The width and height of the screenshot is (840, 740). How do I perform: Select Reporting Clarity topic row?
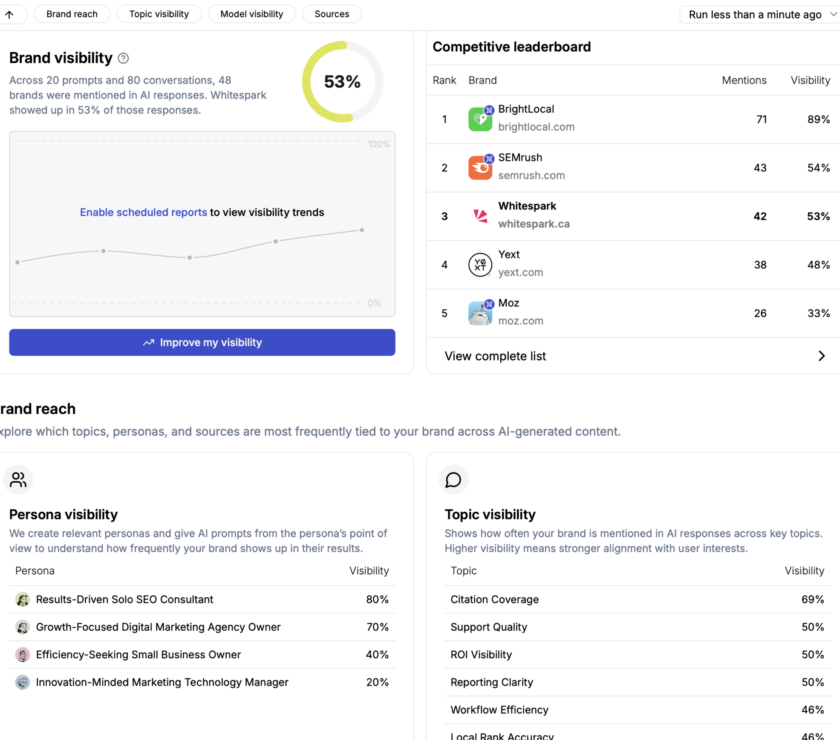[x=637, y=682]
